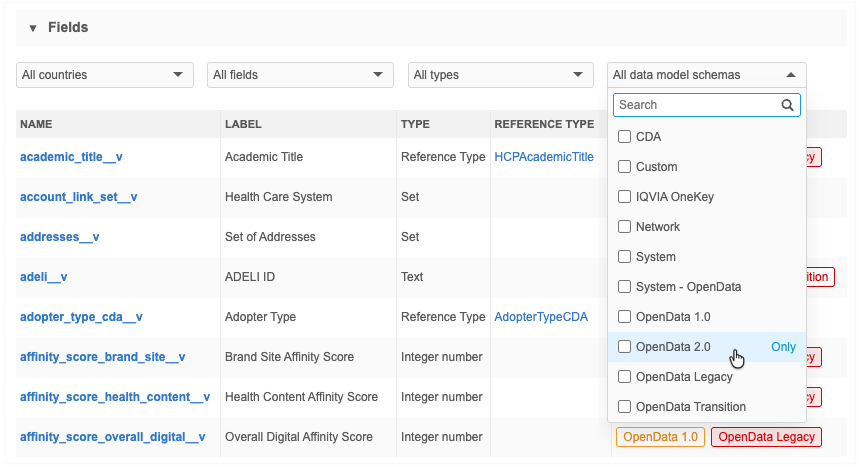Open the academic_title__v field link

pos(71,157)
